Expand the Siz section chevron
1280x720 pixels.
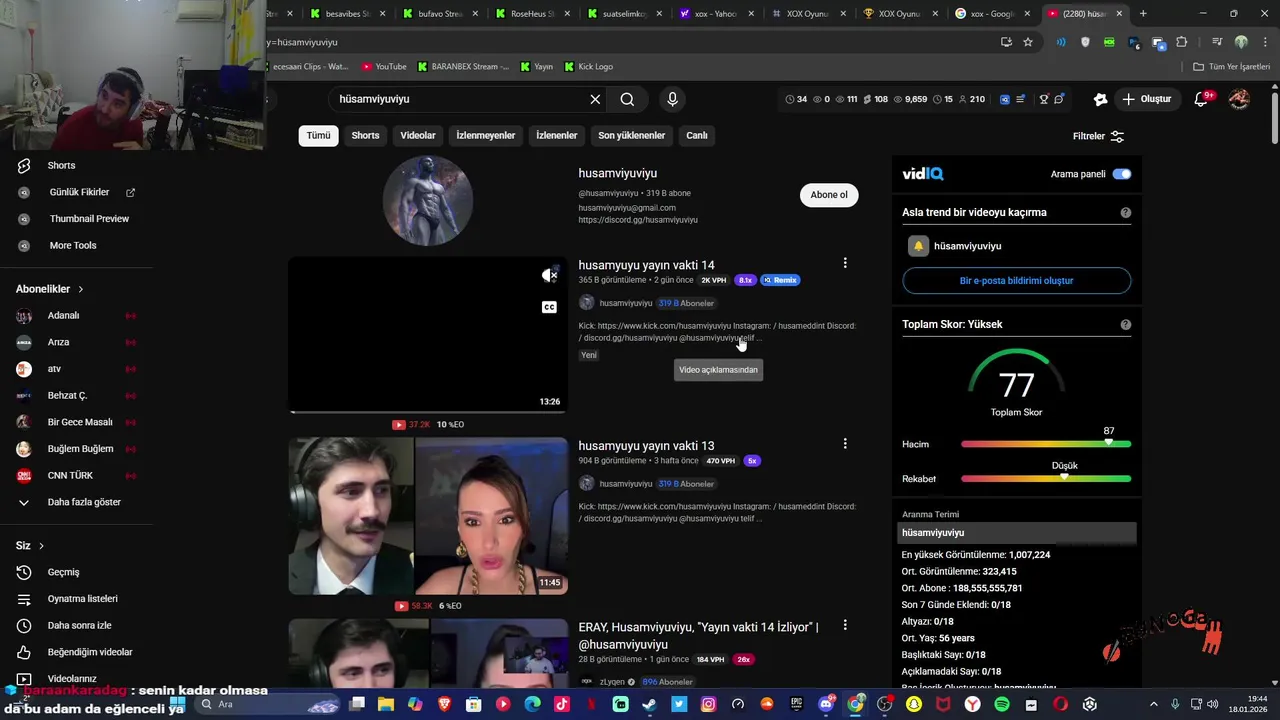(41, 546)
